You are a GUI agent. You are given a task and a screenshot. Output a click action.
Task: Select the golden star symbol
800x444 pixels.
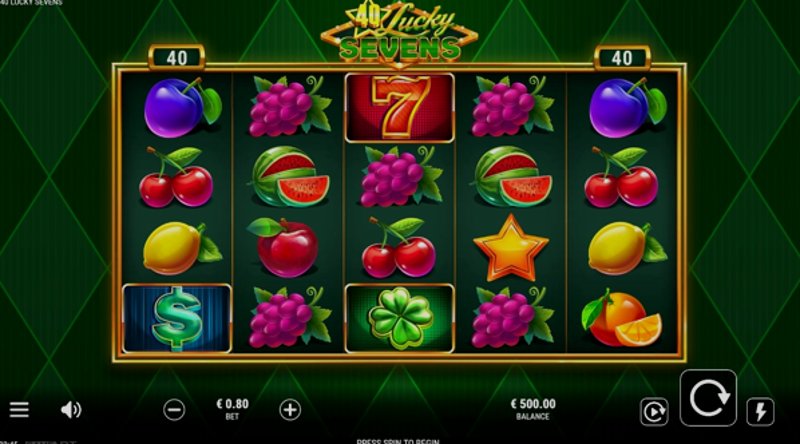[x=511, y=248]
